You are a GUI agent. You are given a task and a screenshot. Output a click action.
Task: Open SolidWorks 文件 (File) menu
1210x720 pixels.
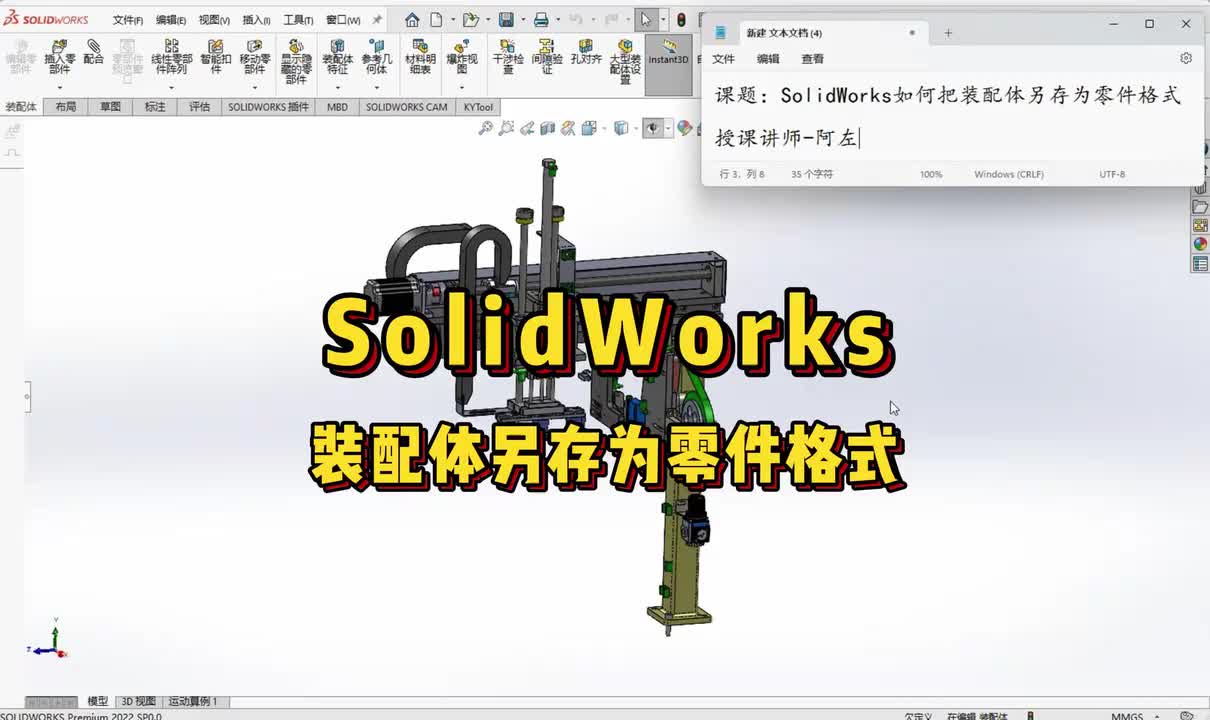click(x=127, y=20)
